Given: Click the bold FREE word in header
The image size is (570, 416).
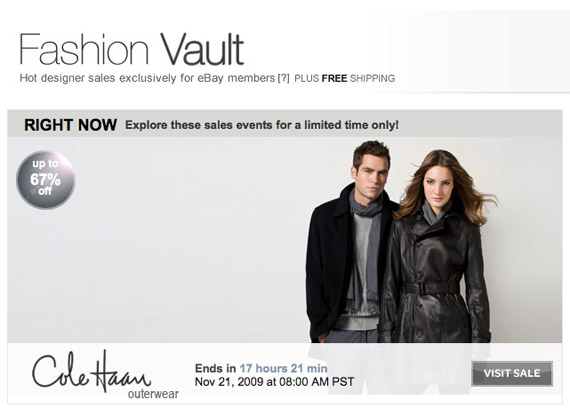Looking at the screenshot, I should pos(334,79).
